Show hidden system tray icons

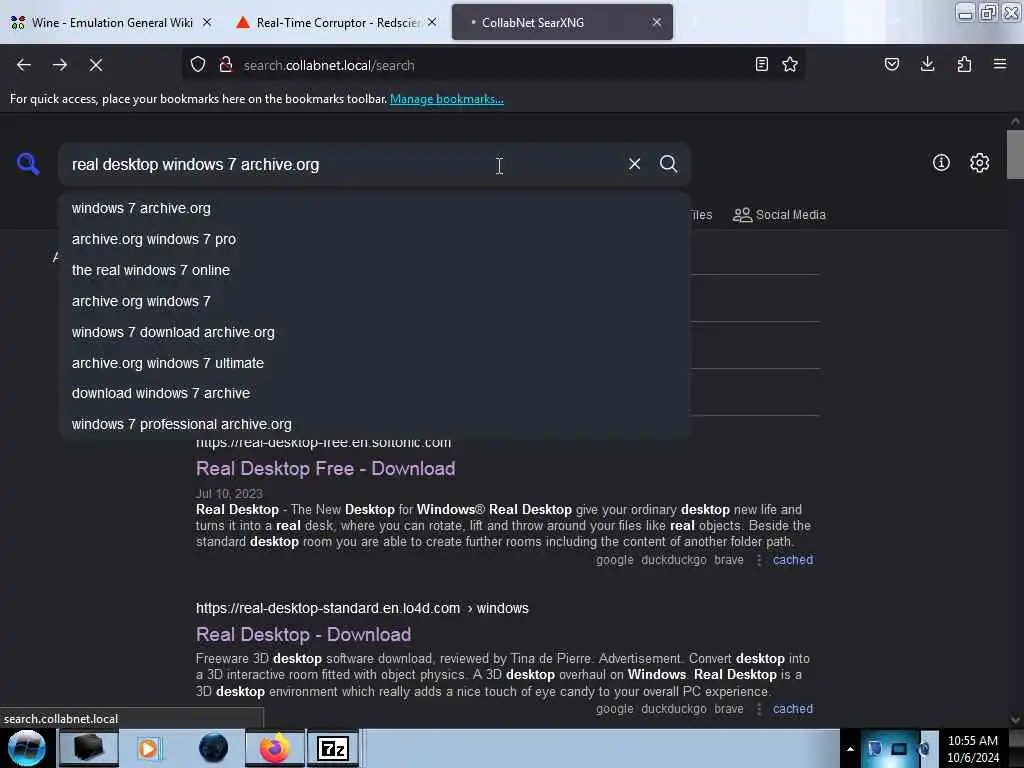tap(850, 749)
